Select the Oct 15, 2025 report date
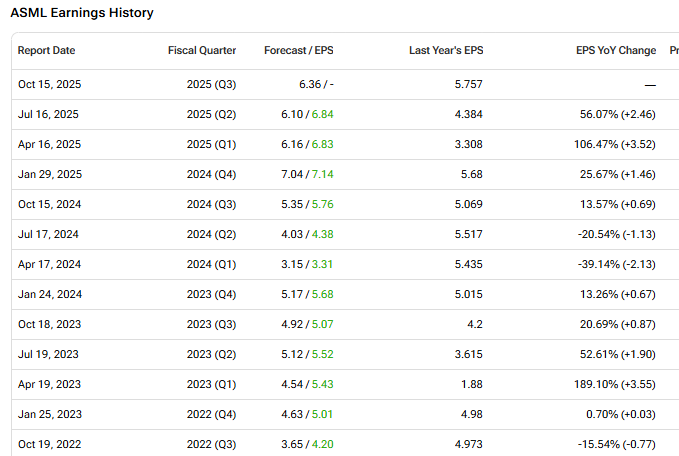 pyautogui.click(x=48, y=85)
